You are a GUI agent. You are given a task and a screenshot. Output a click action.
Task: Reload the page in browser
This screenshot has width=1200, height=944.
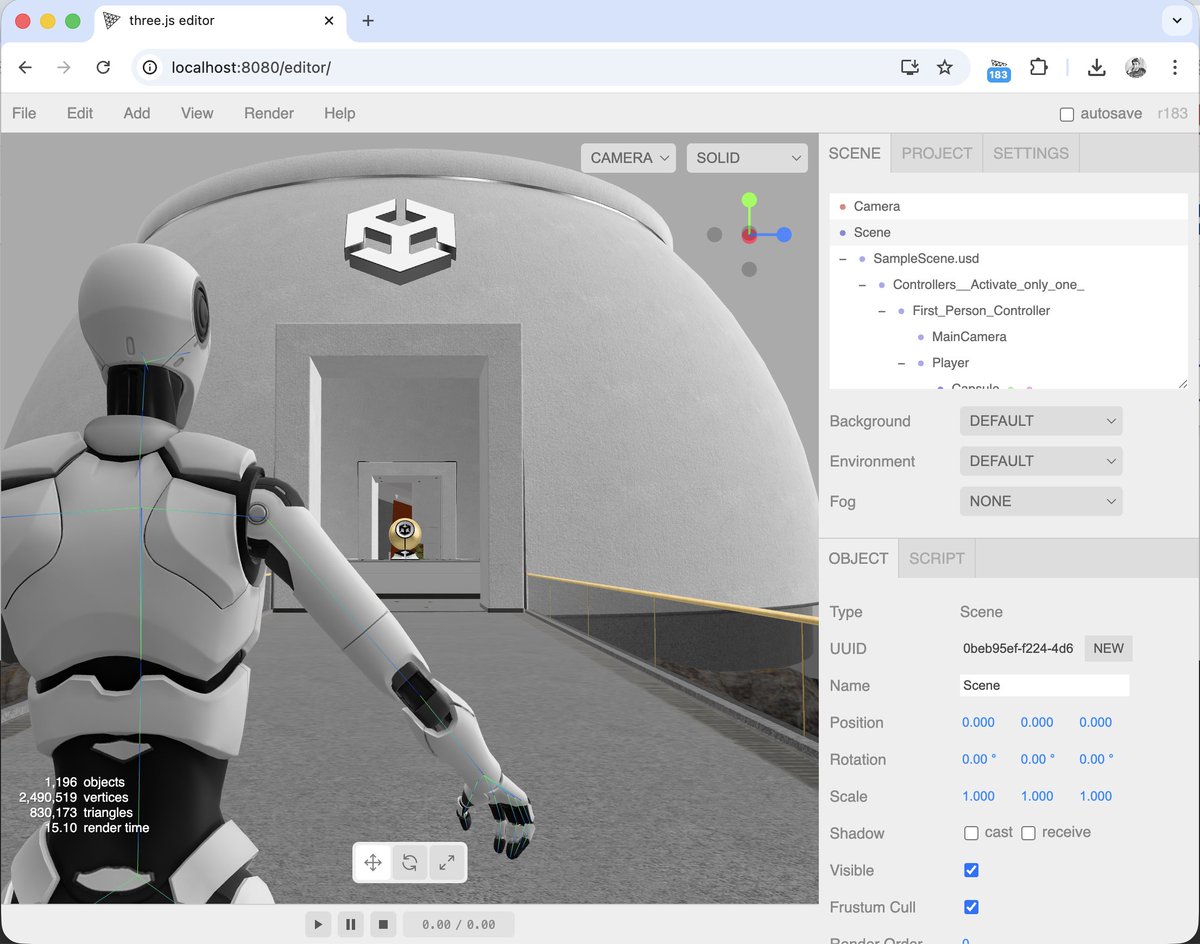point(103,67)
